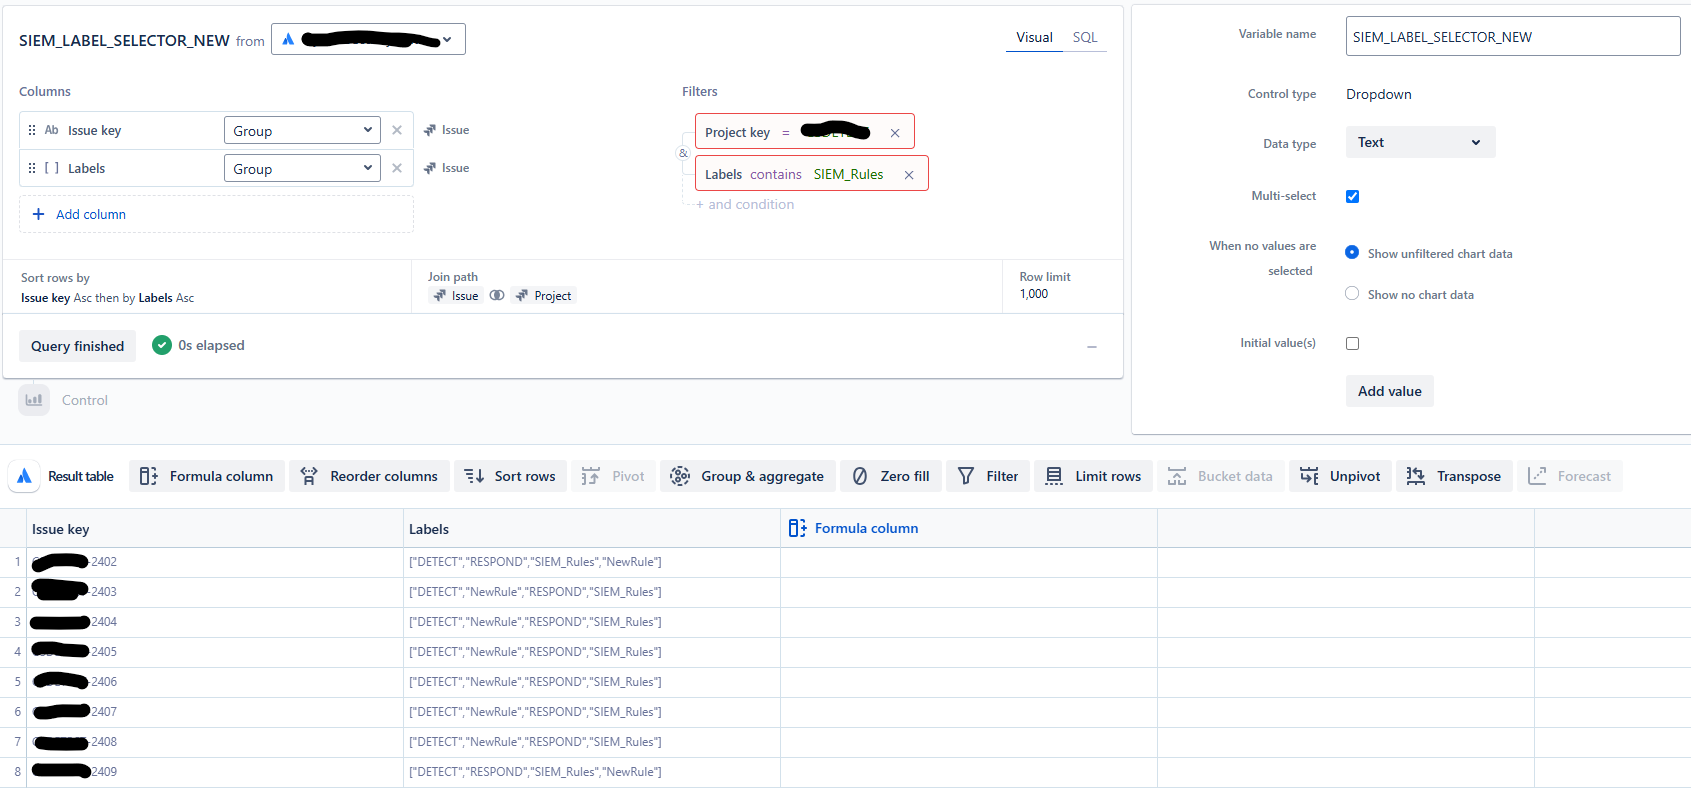
Task: Apply the Zero fill step
Action: point(891,477)
